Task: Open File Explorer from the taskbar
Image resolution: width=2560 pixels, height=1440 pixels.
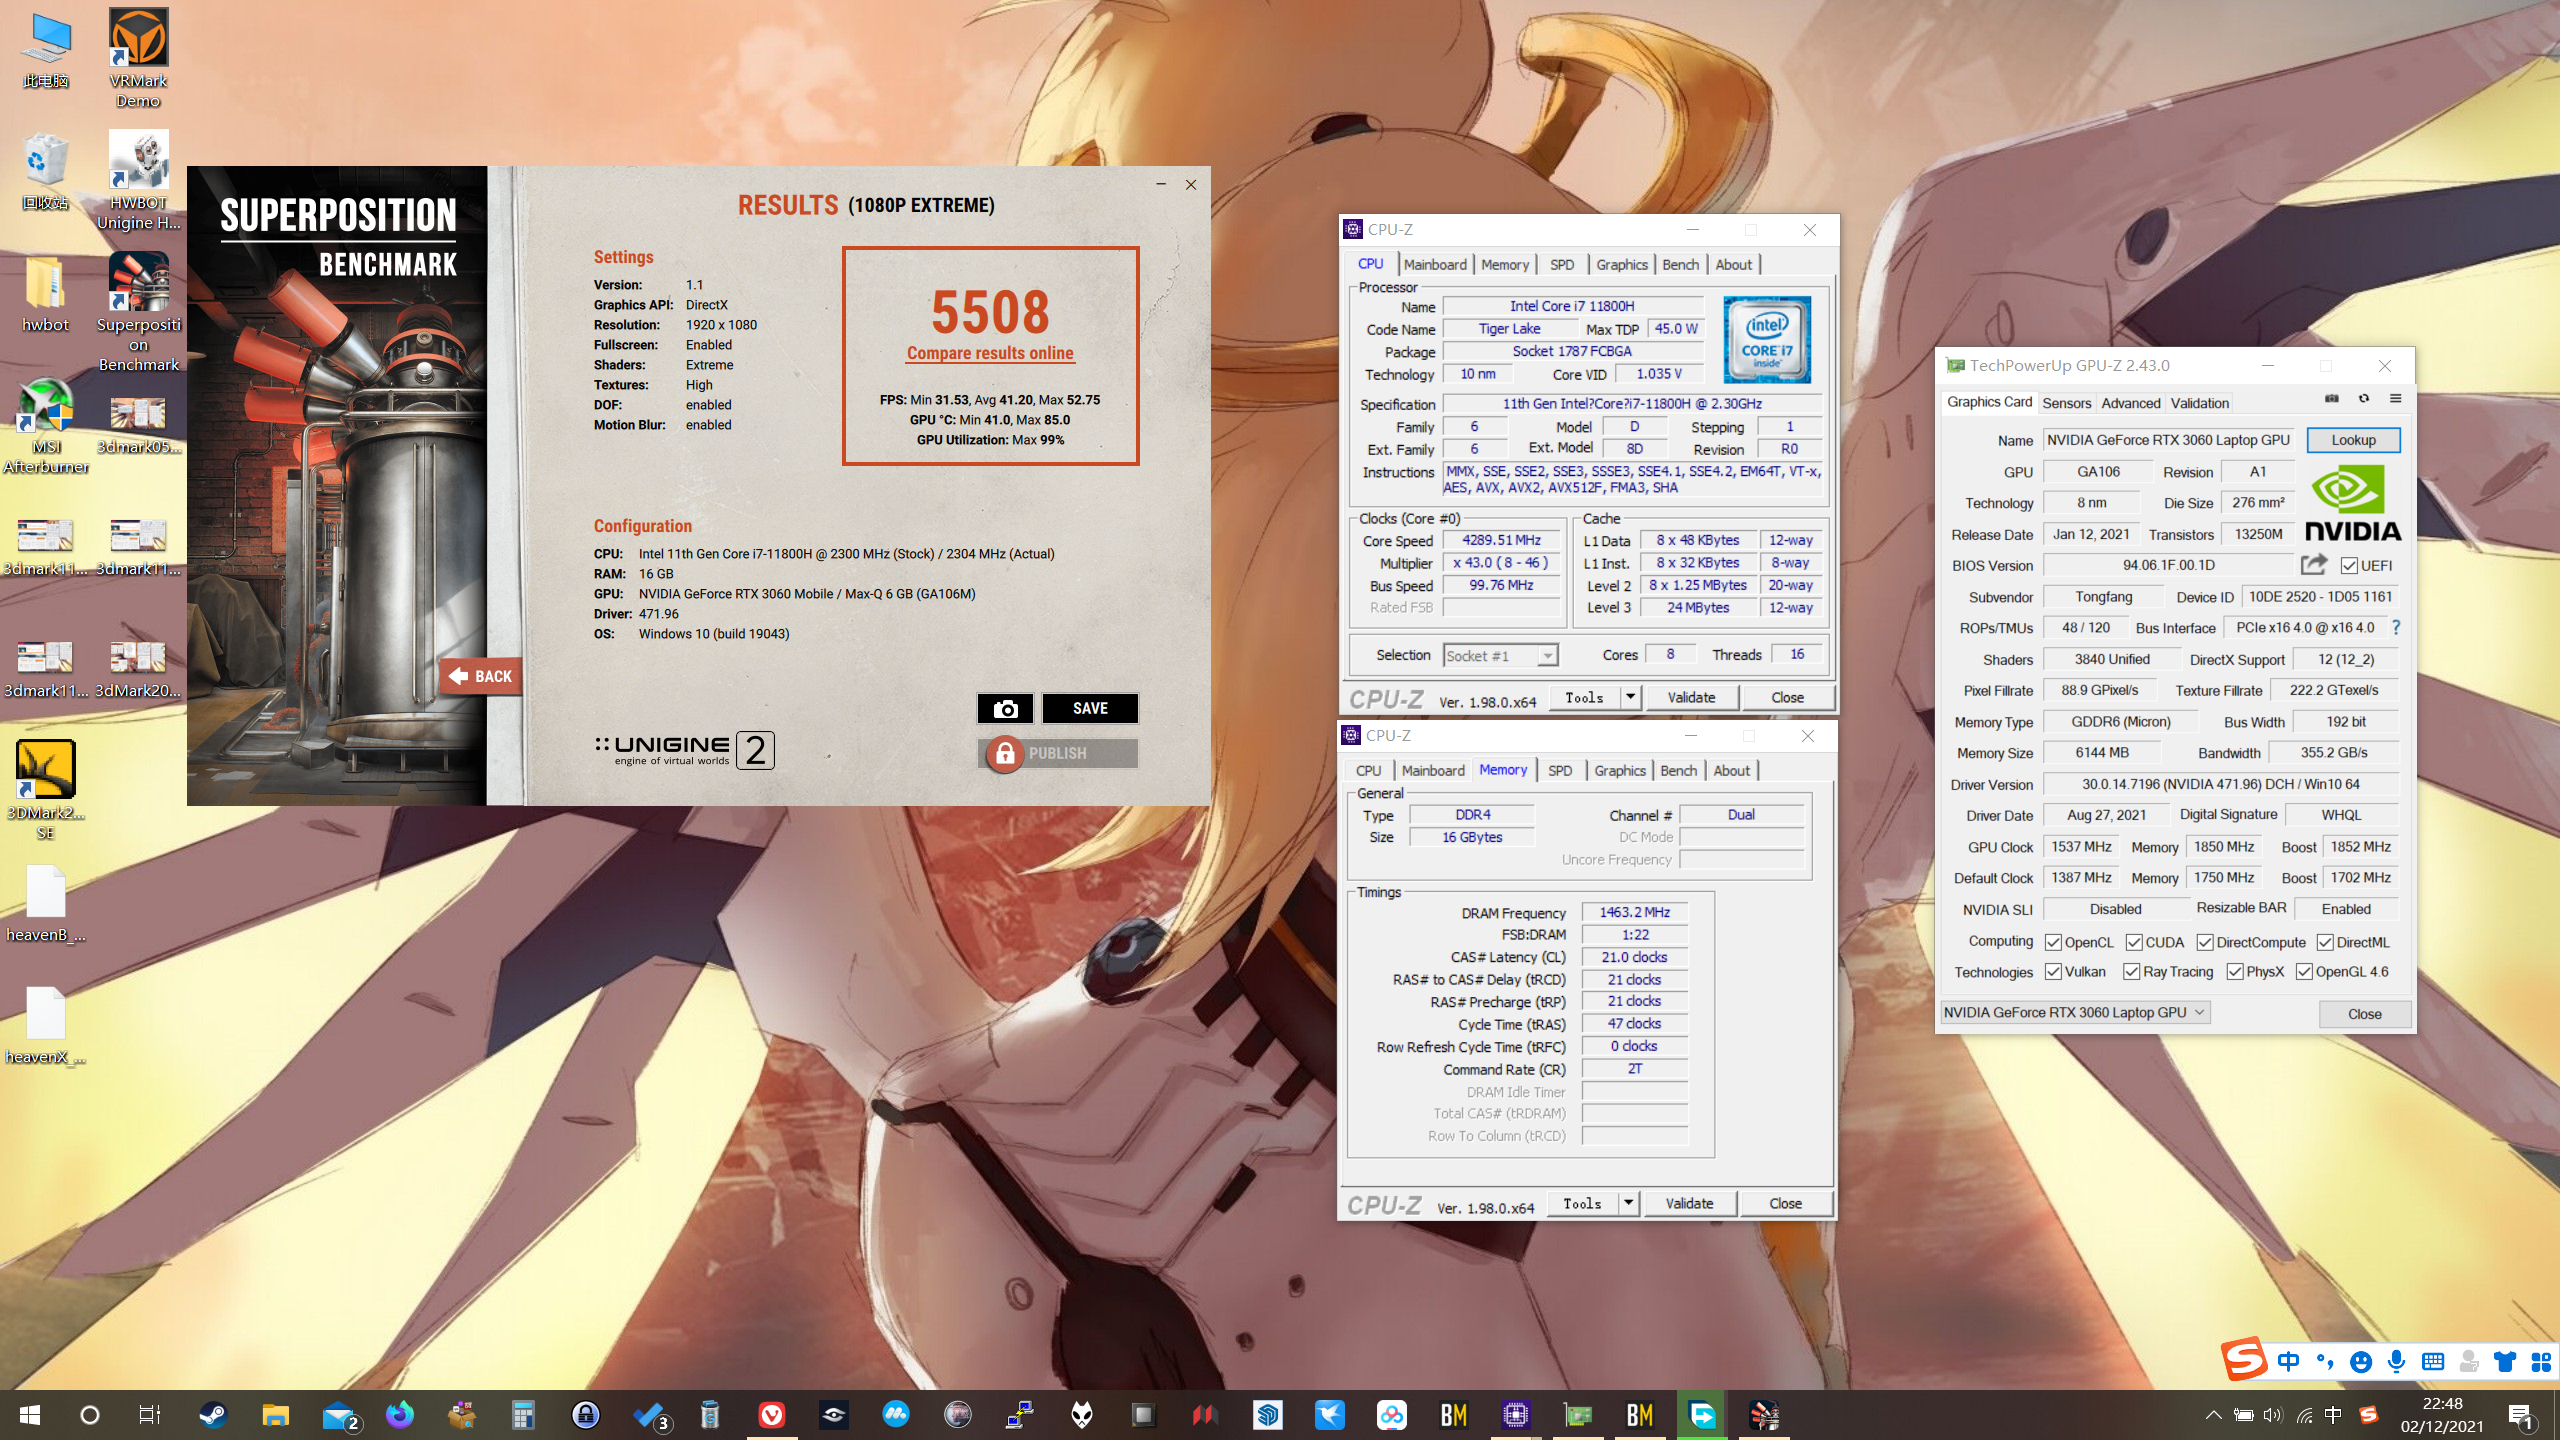Action: point(275,1415)
